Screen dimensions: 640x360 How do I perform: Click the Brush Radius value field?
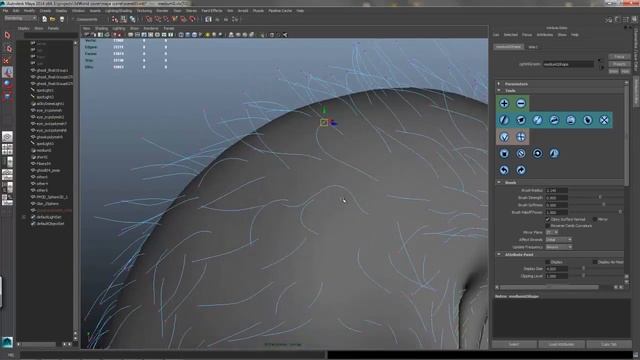tap(557, 190)
